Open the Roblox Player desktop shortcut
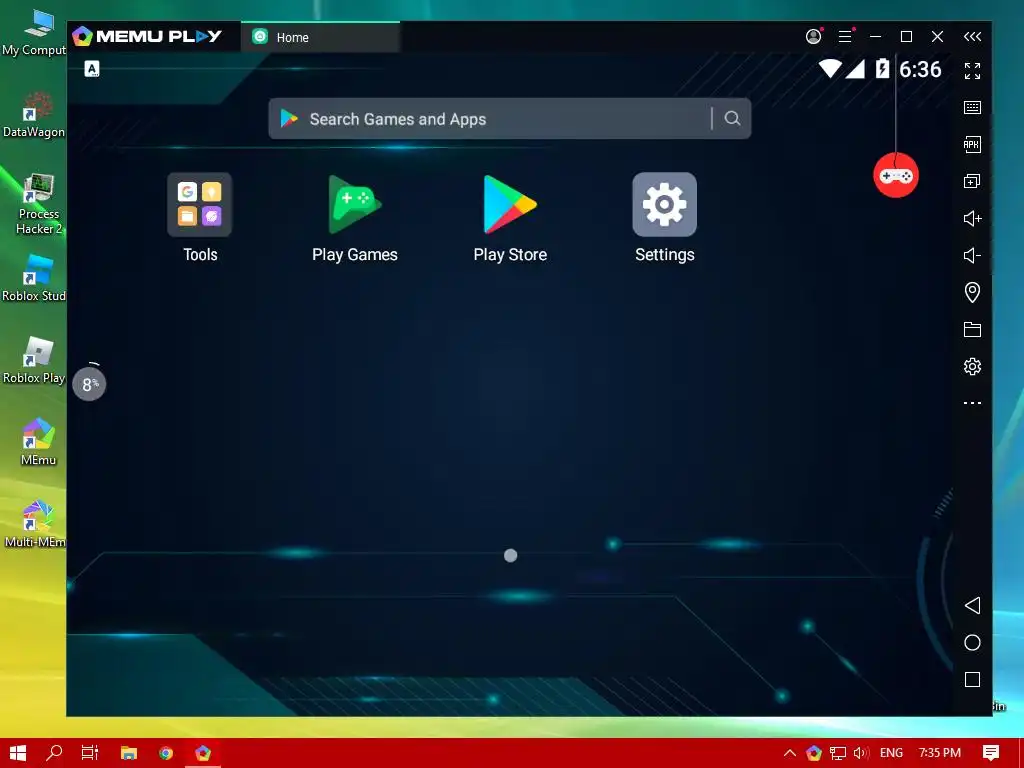The image size is (1024, 768). [34, 360]
